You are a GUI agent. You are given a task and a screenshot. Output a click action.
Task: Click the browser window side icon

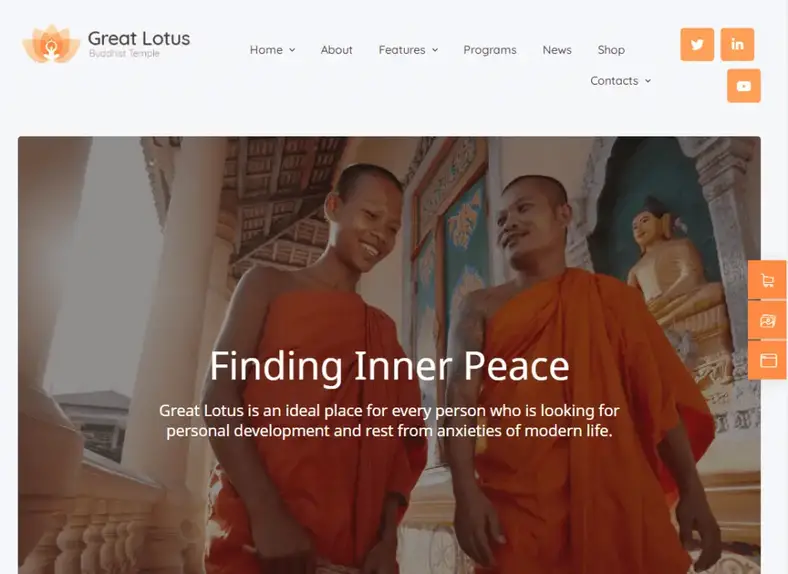(x=767, y=360)
